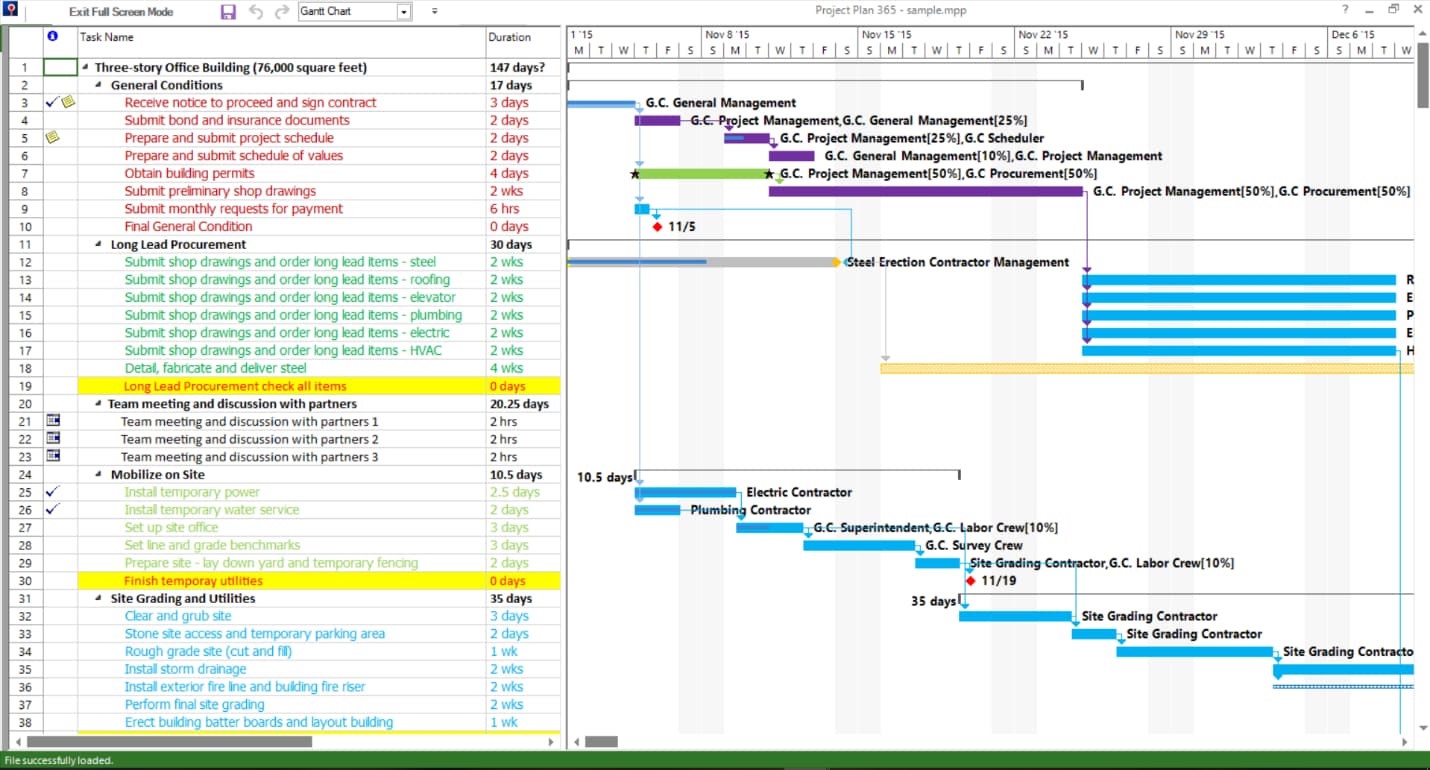Viewport: 1430px width, 770px height.
Task: Click the red 11/5 milestone diamond
Action: [x=657, y=227]
